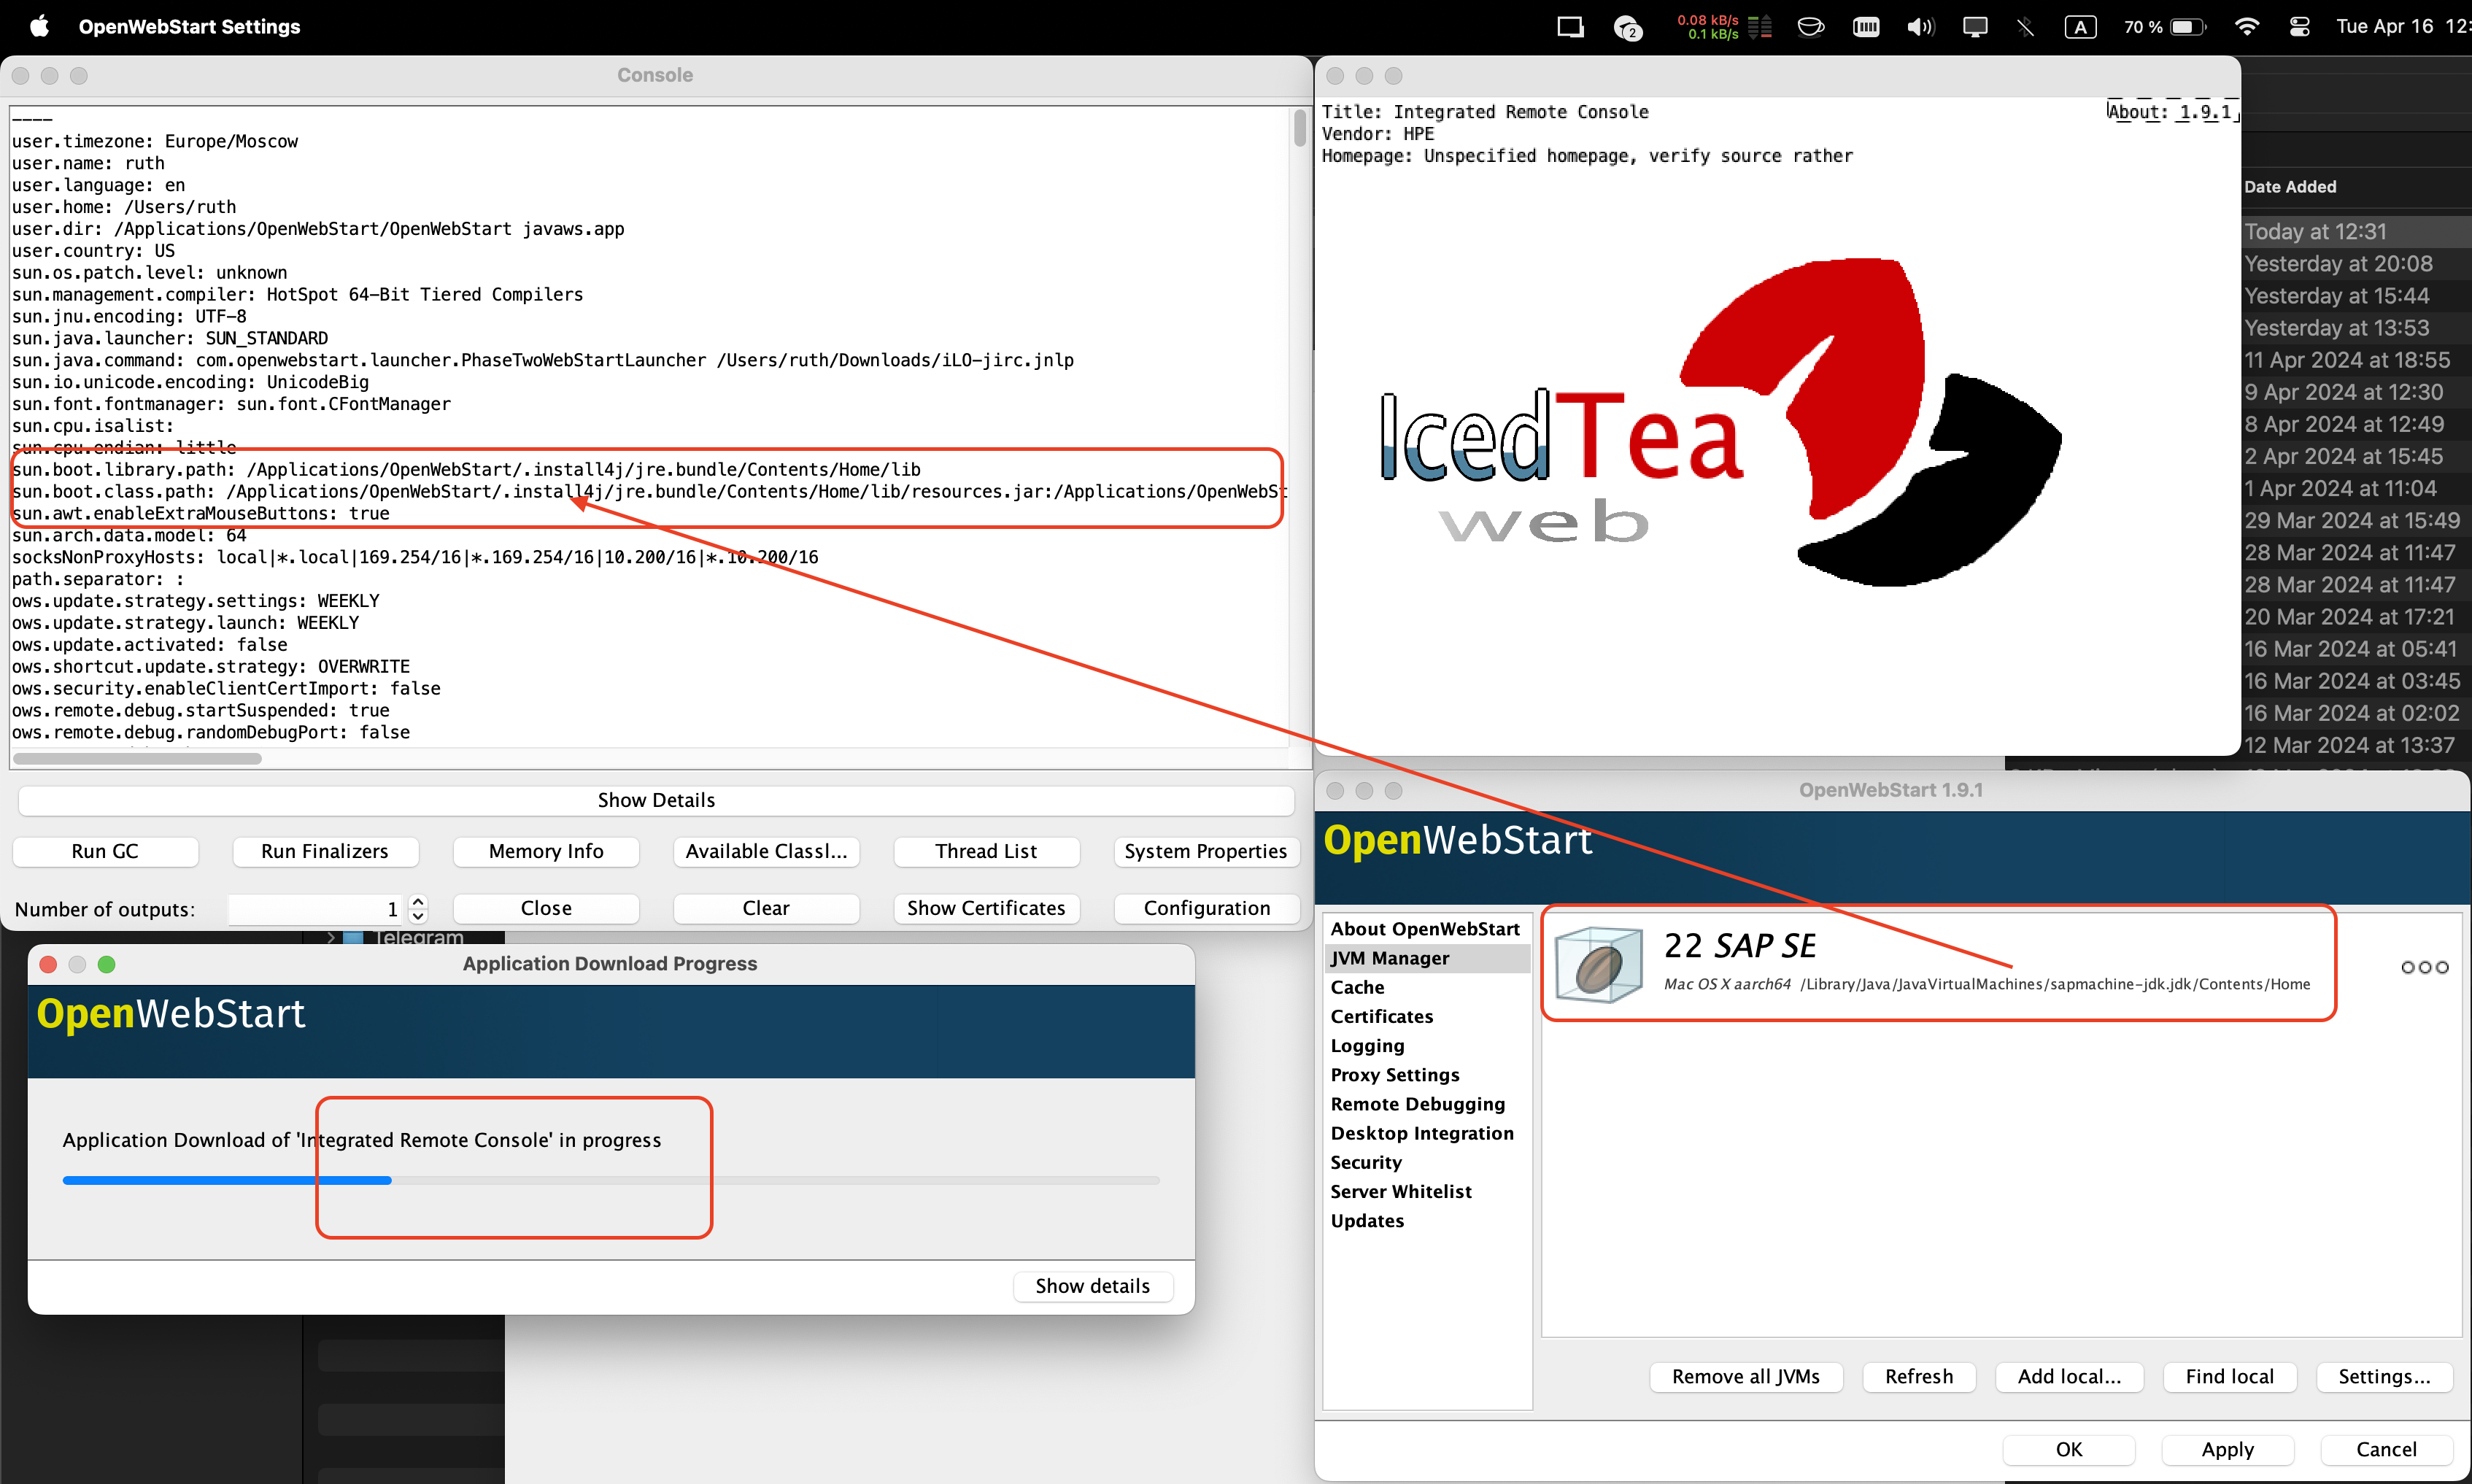The image size is (2472, 1484).
Task: Click the Application Download progress bar
Action: tap(611, 1180)
